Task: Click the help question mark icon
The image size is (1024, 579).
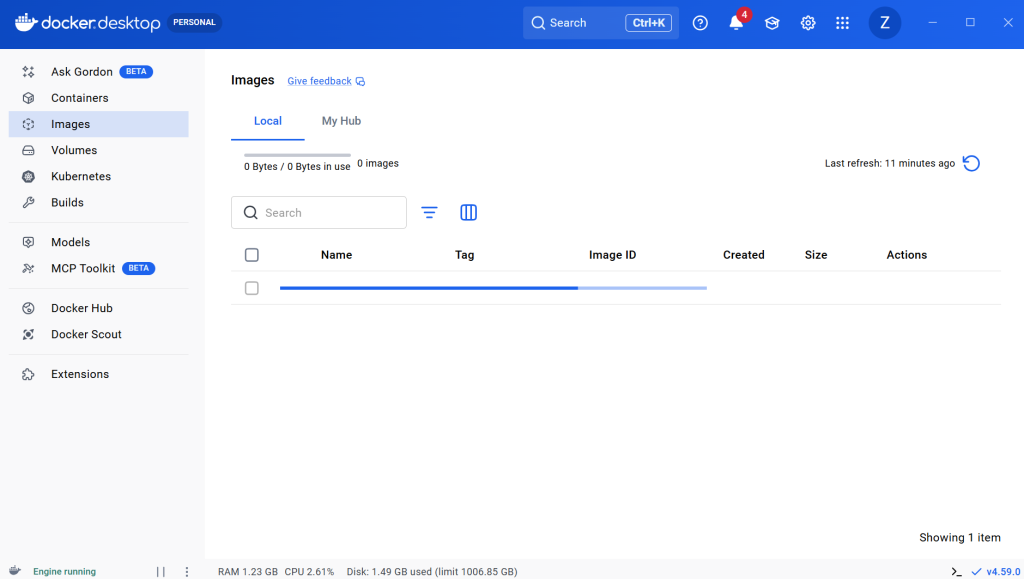Action: [x=700, y=23]
